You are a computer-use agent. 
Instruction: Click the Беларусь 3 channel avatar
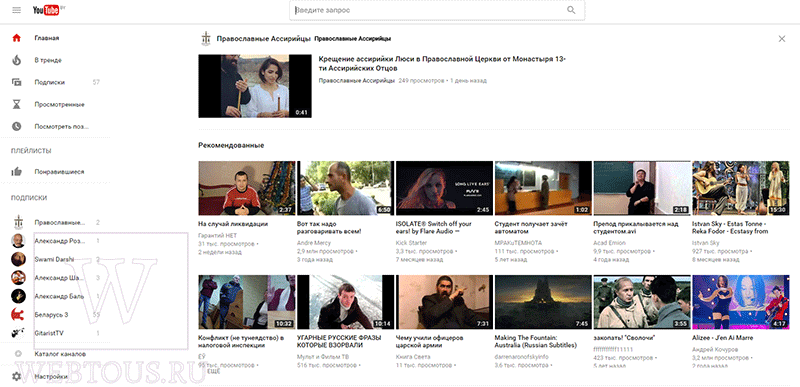point(18,315)
